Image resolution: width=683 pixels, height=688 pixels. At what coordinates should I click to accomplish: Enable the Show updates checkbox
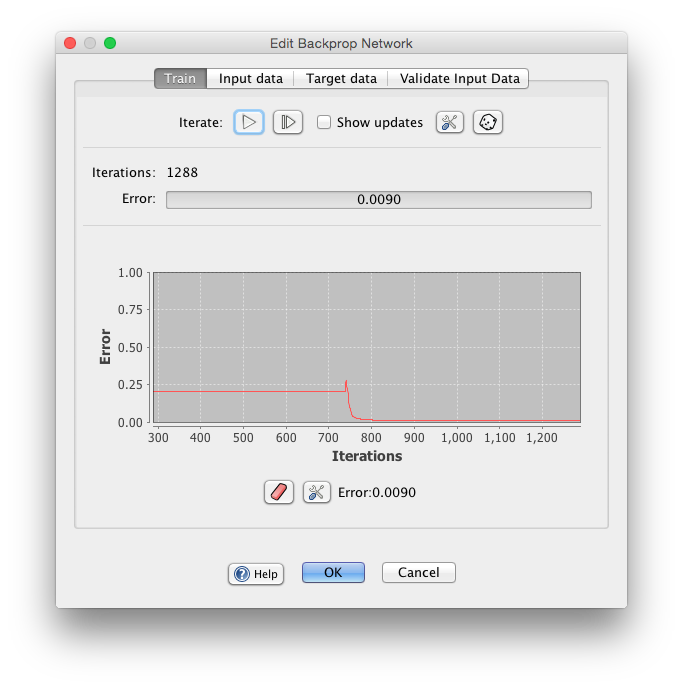tap(324, 122)
